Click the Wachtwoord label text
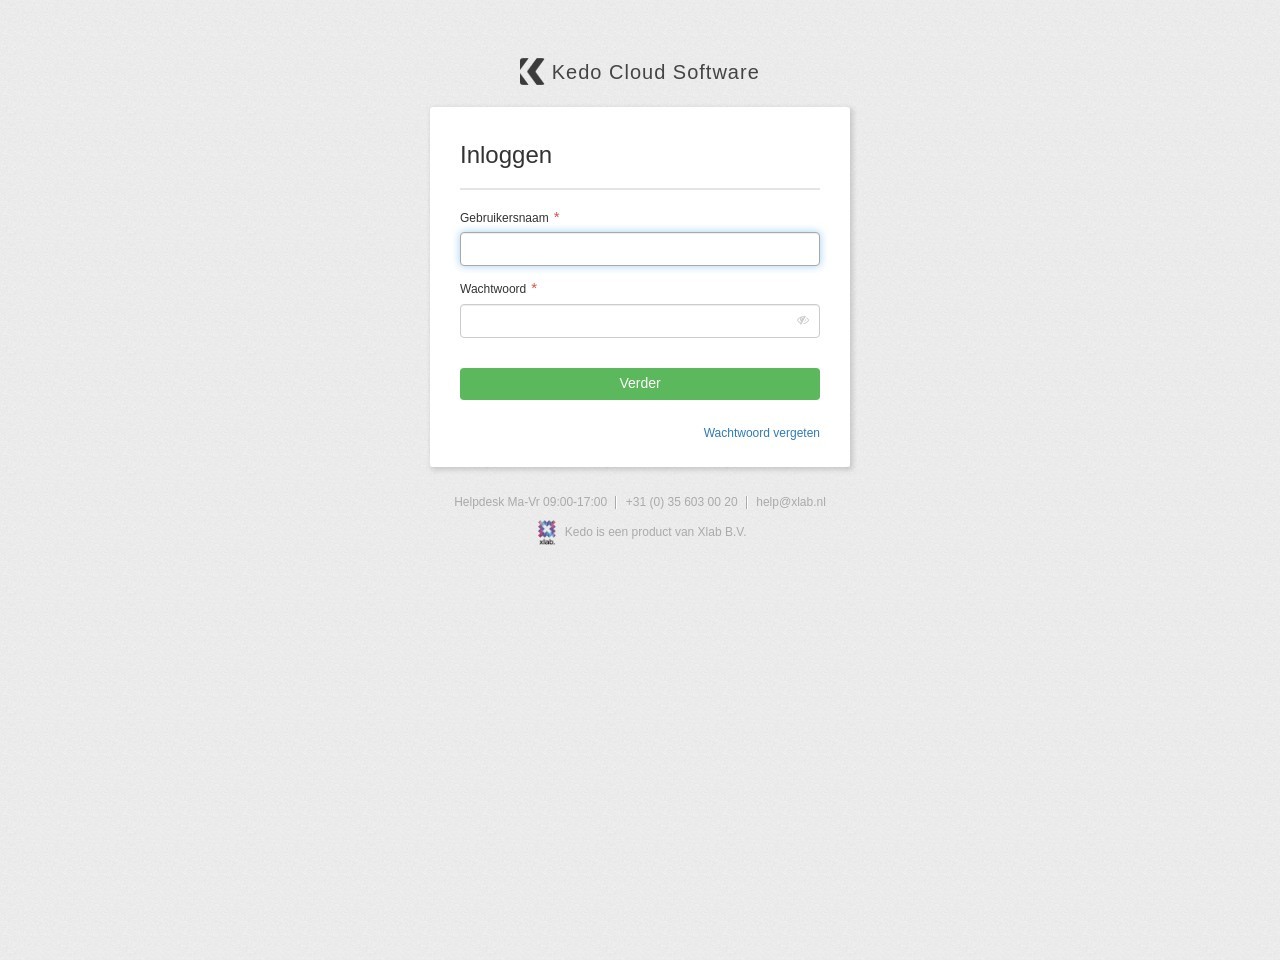This screenshot has height=960, width=1280. pos(493,289)
